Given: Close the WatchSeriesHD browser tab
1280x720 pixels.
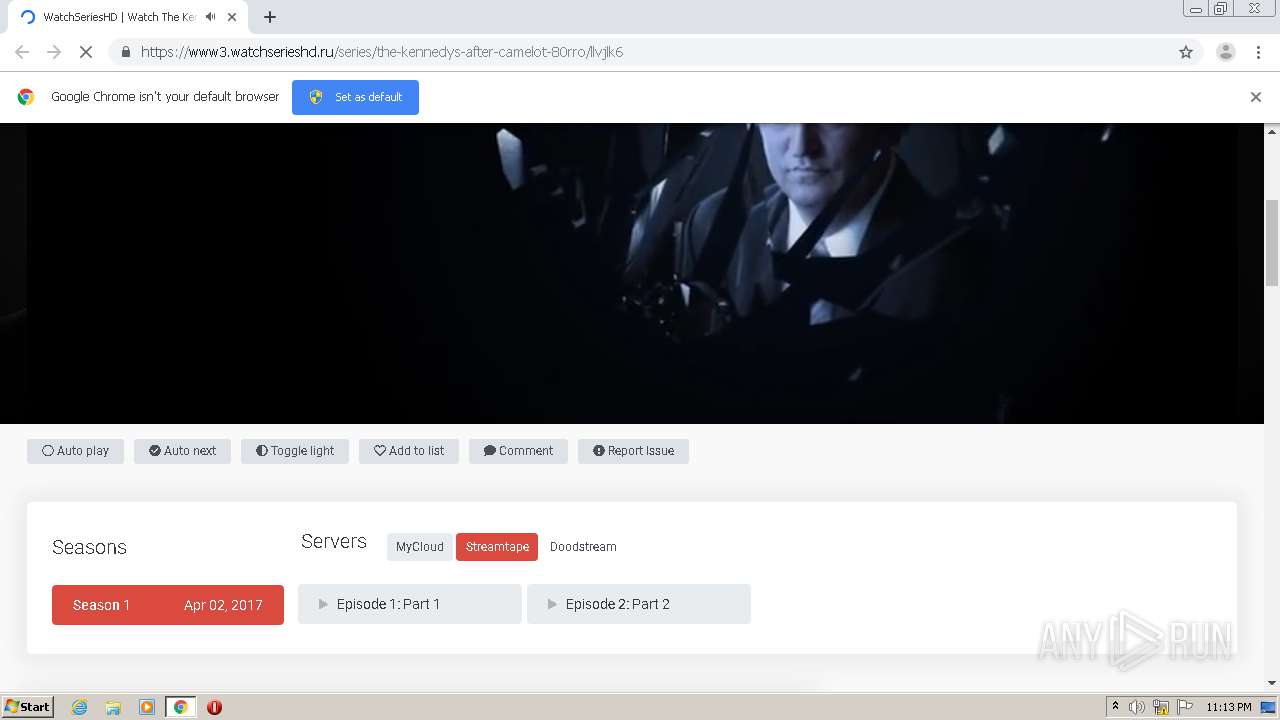Looking at the screenshot, I should 232,17.
